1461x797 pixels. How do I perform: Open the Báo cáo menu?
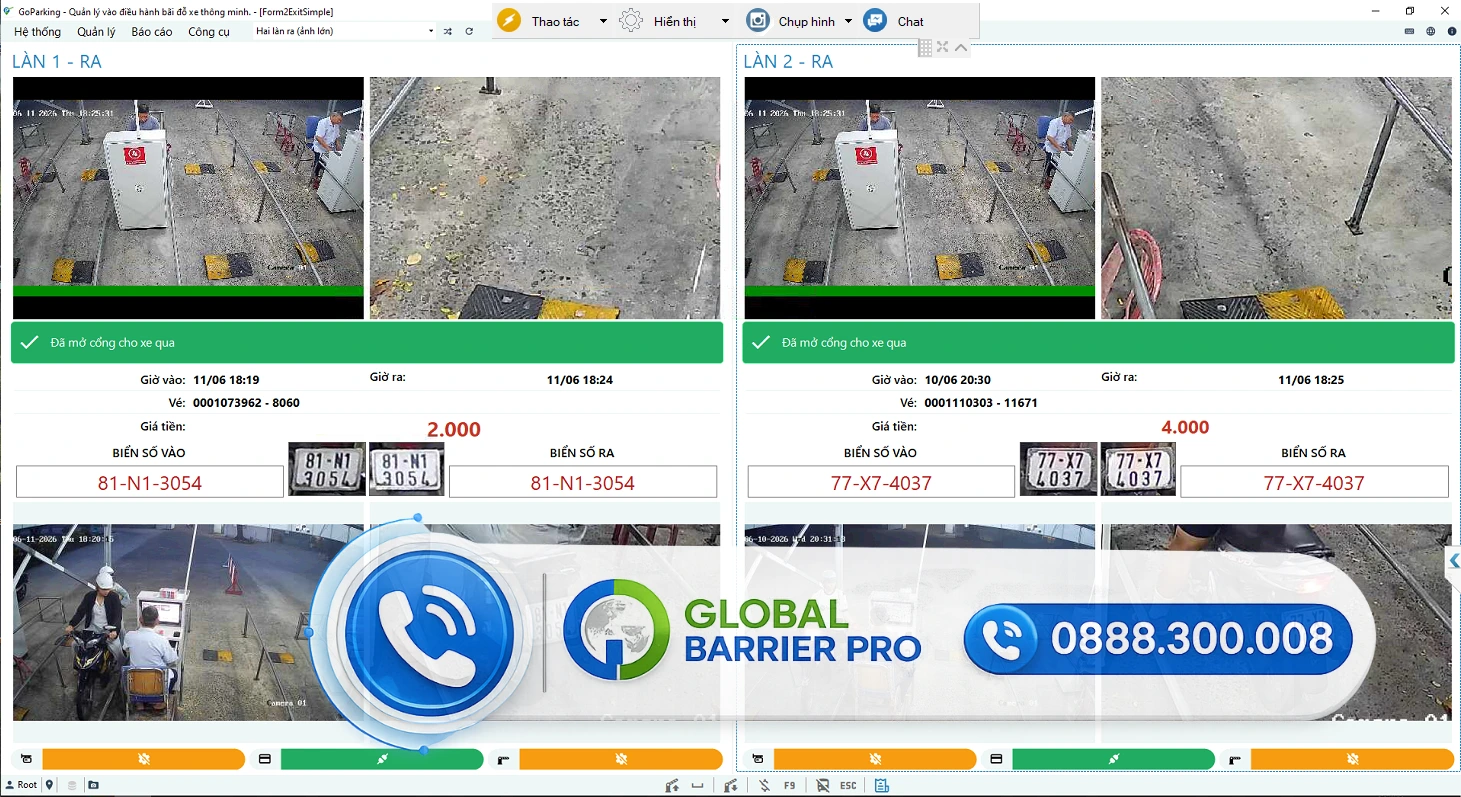(x=152, y=32)
